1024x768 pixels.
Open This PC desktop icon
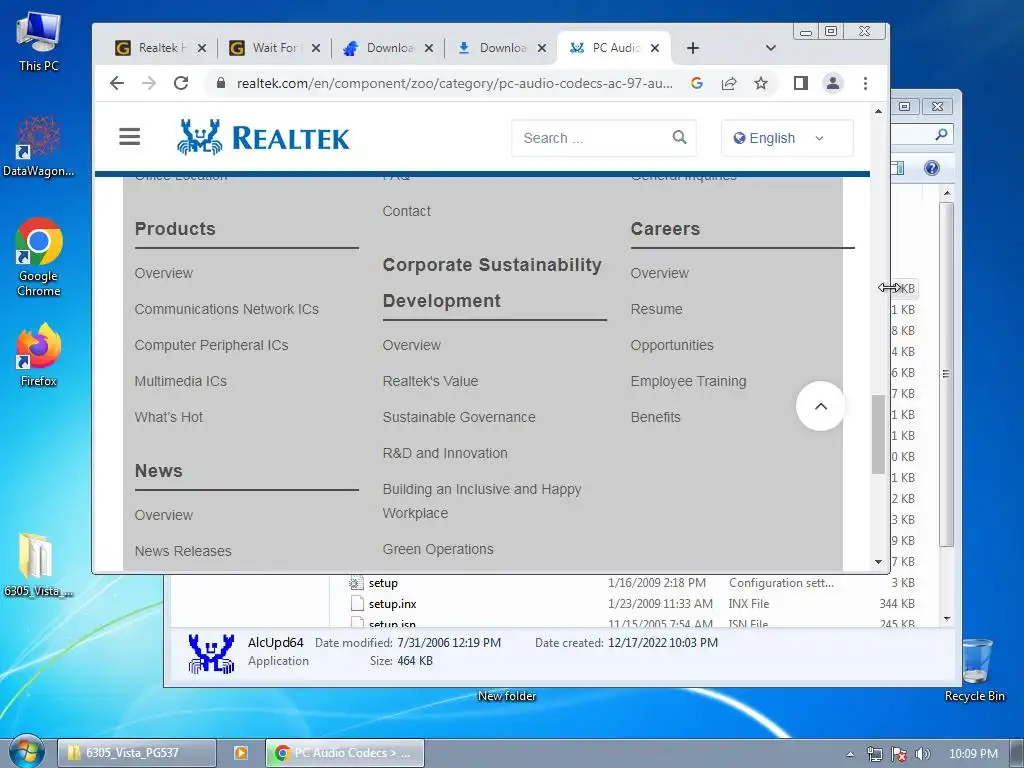[39, 42]
